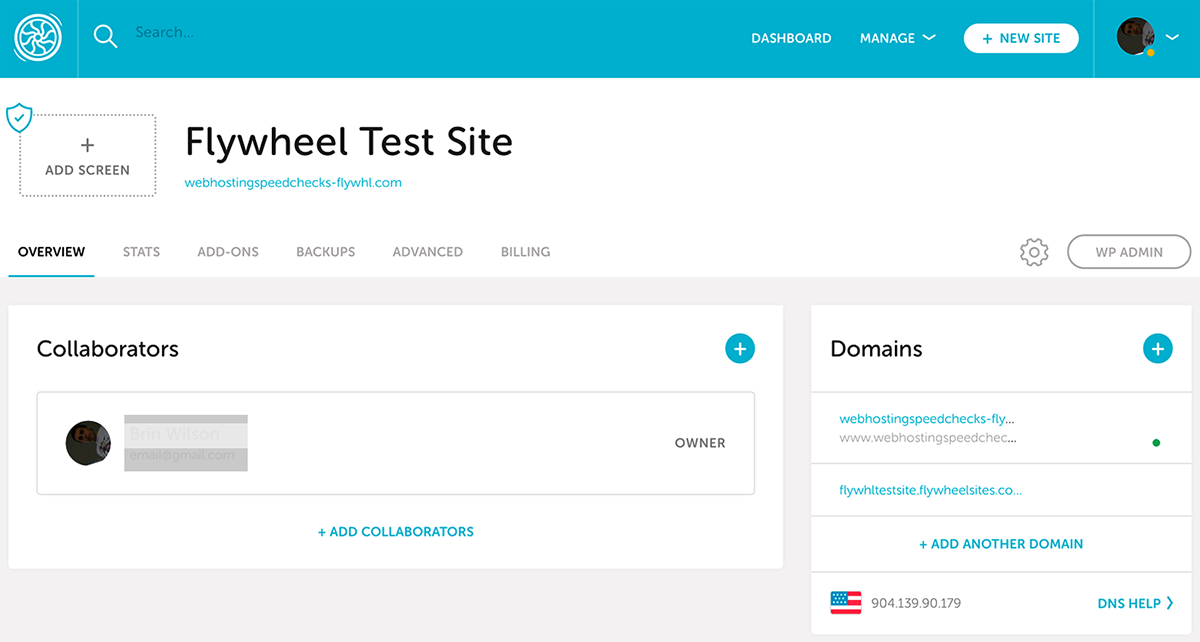Viewport: 1200px width, 642px height.
Task: Click the American flag icon next to the IP
Action: pos(845,602)
